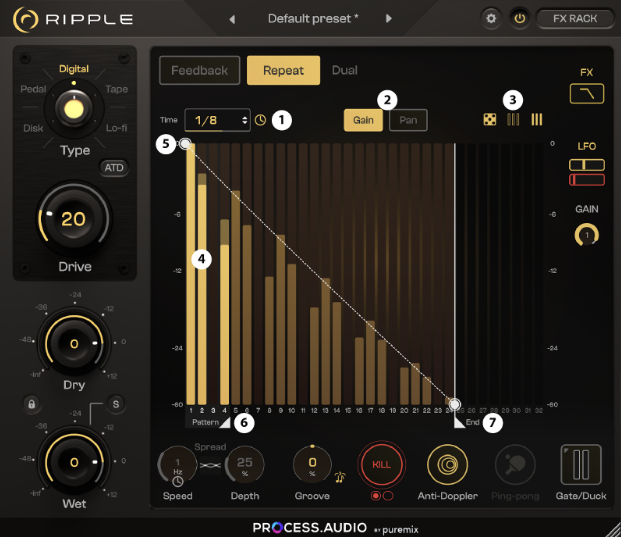621x537 pixels.
Task: Click the Pattern length marker triangle
Action: [x=225, y=423]
